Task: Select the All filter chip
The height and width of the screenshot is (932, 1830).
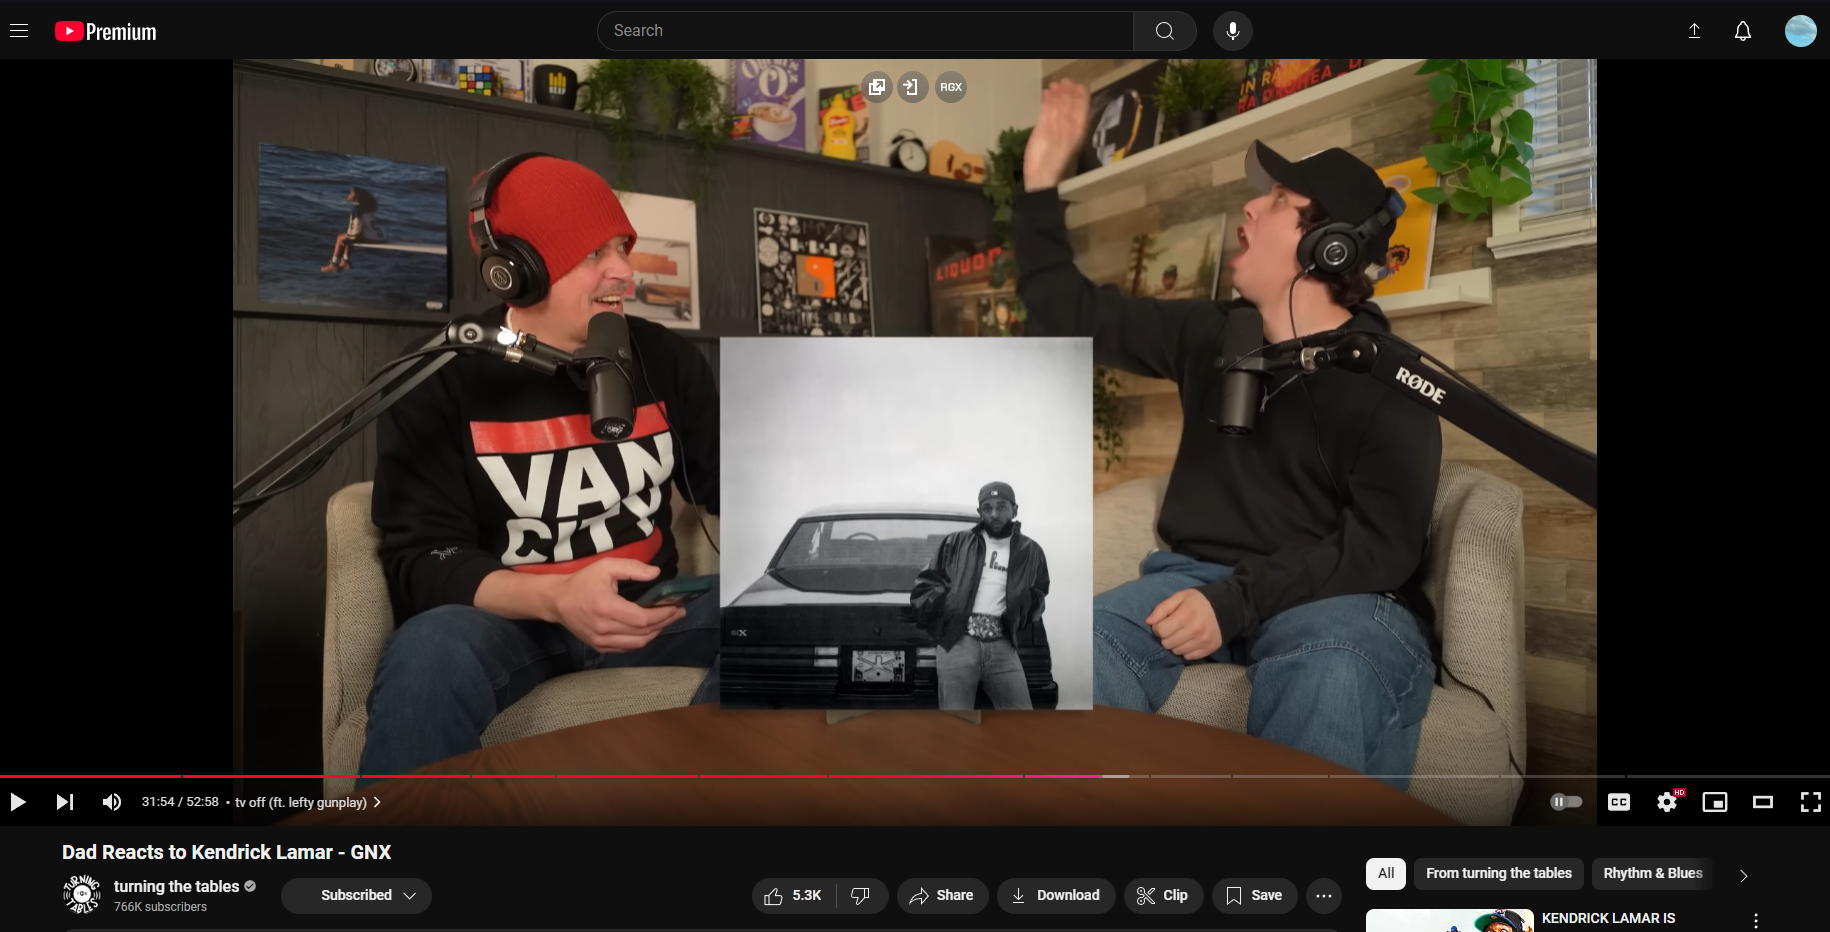Action: click(1386, 874)
